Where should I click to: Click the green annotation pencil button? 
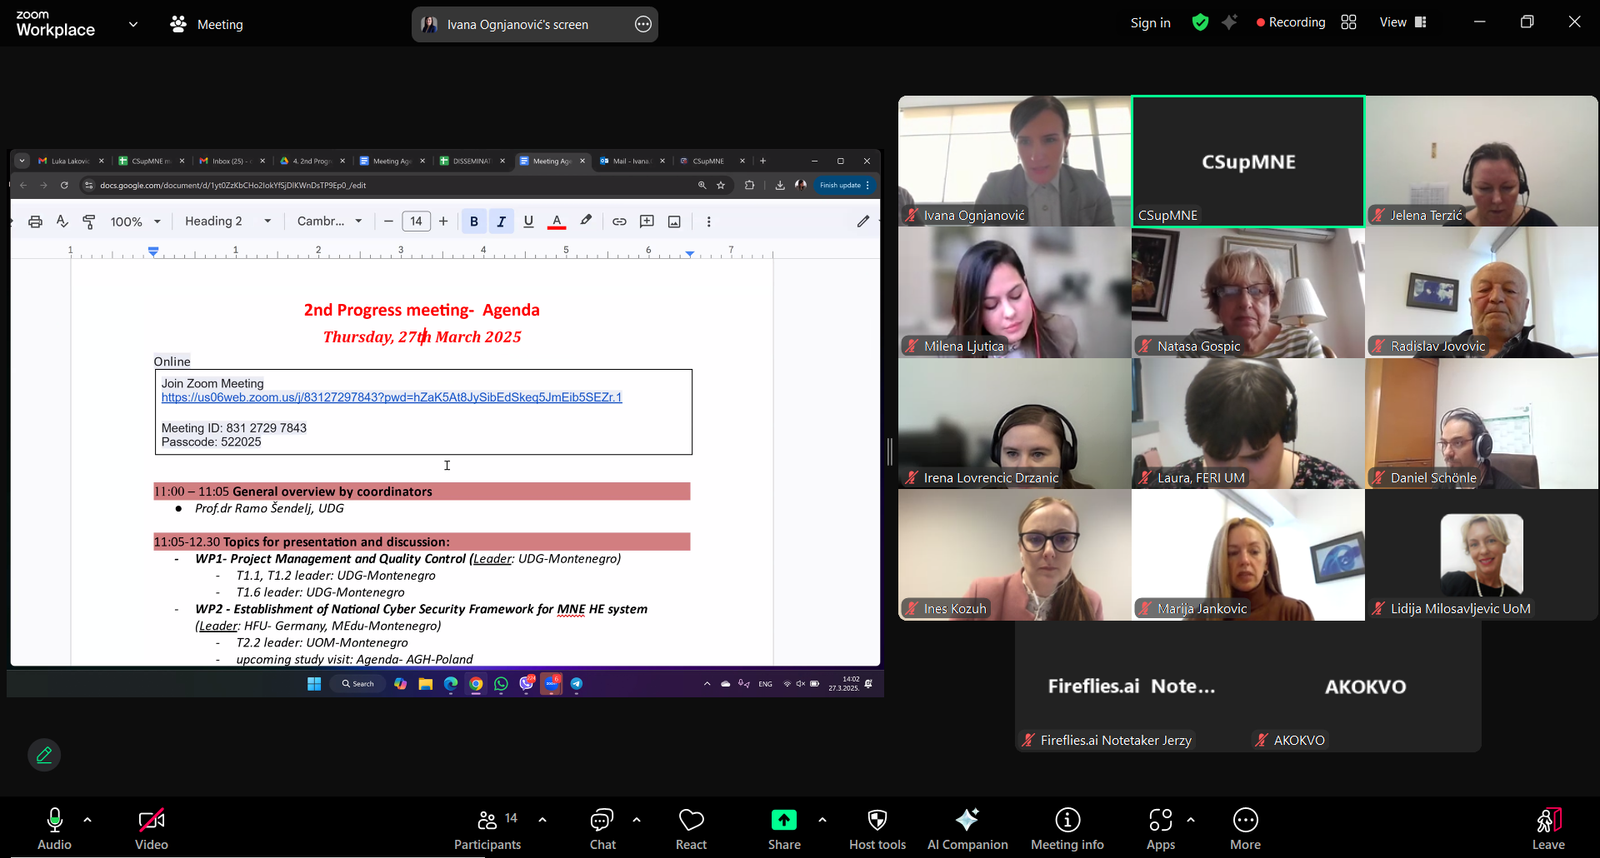44,755
